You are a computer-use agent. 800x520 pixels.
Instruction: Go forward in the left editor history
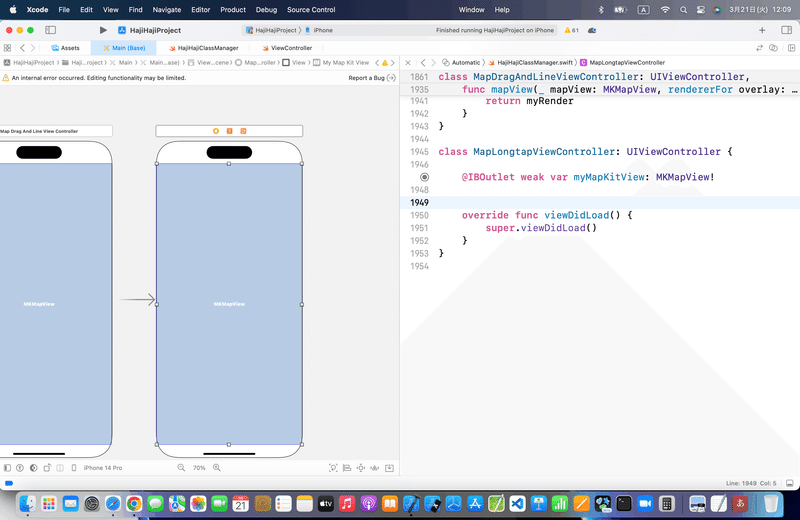pos(33,48)
